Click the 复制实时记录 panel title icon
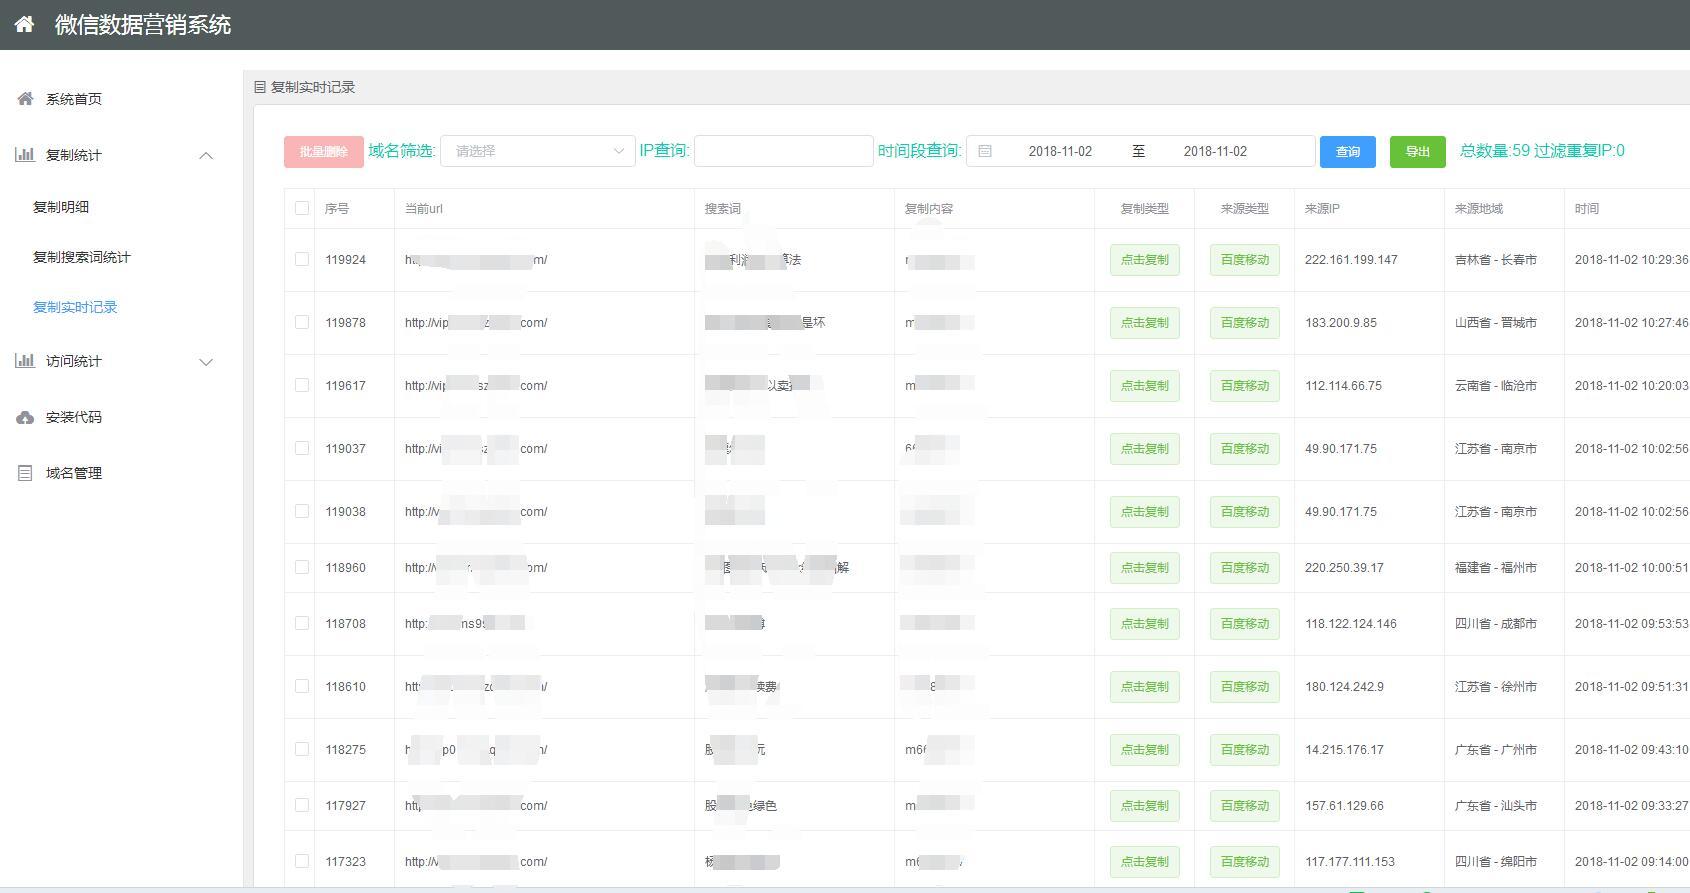The image size is (1690, 893). [260, 88]
